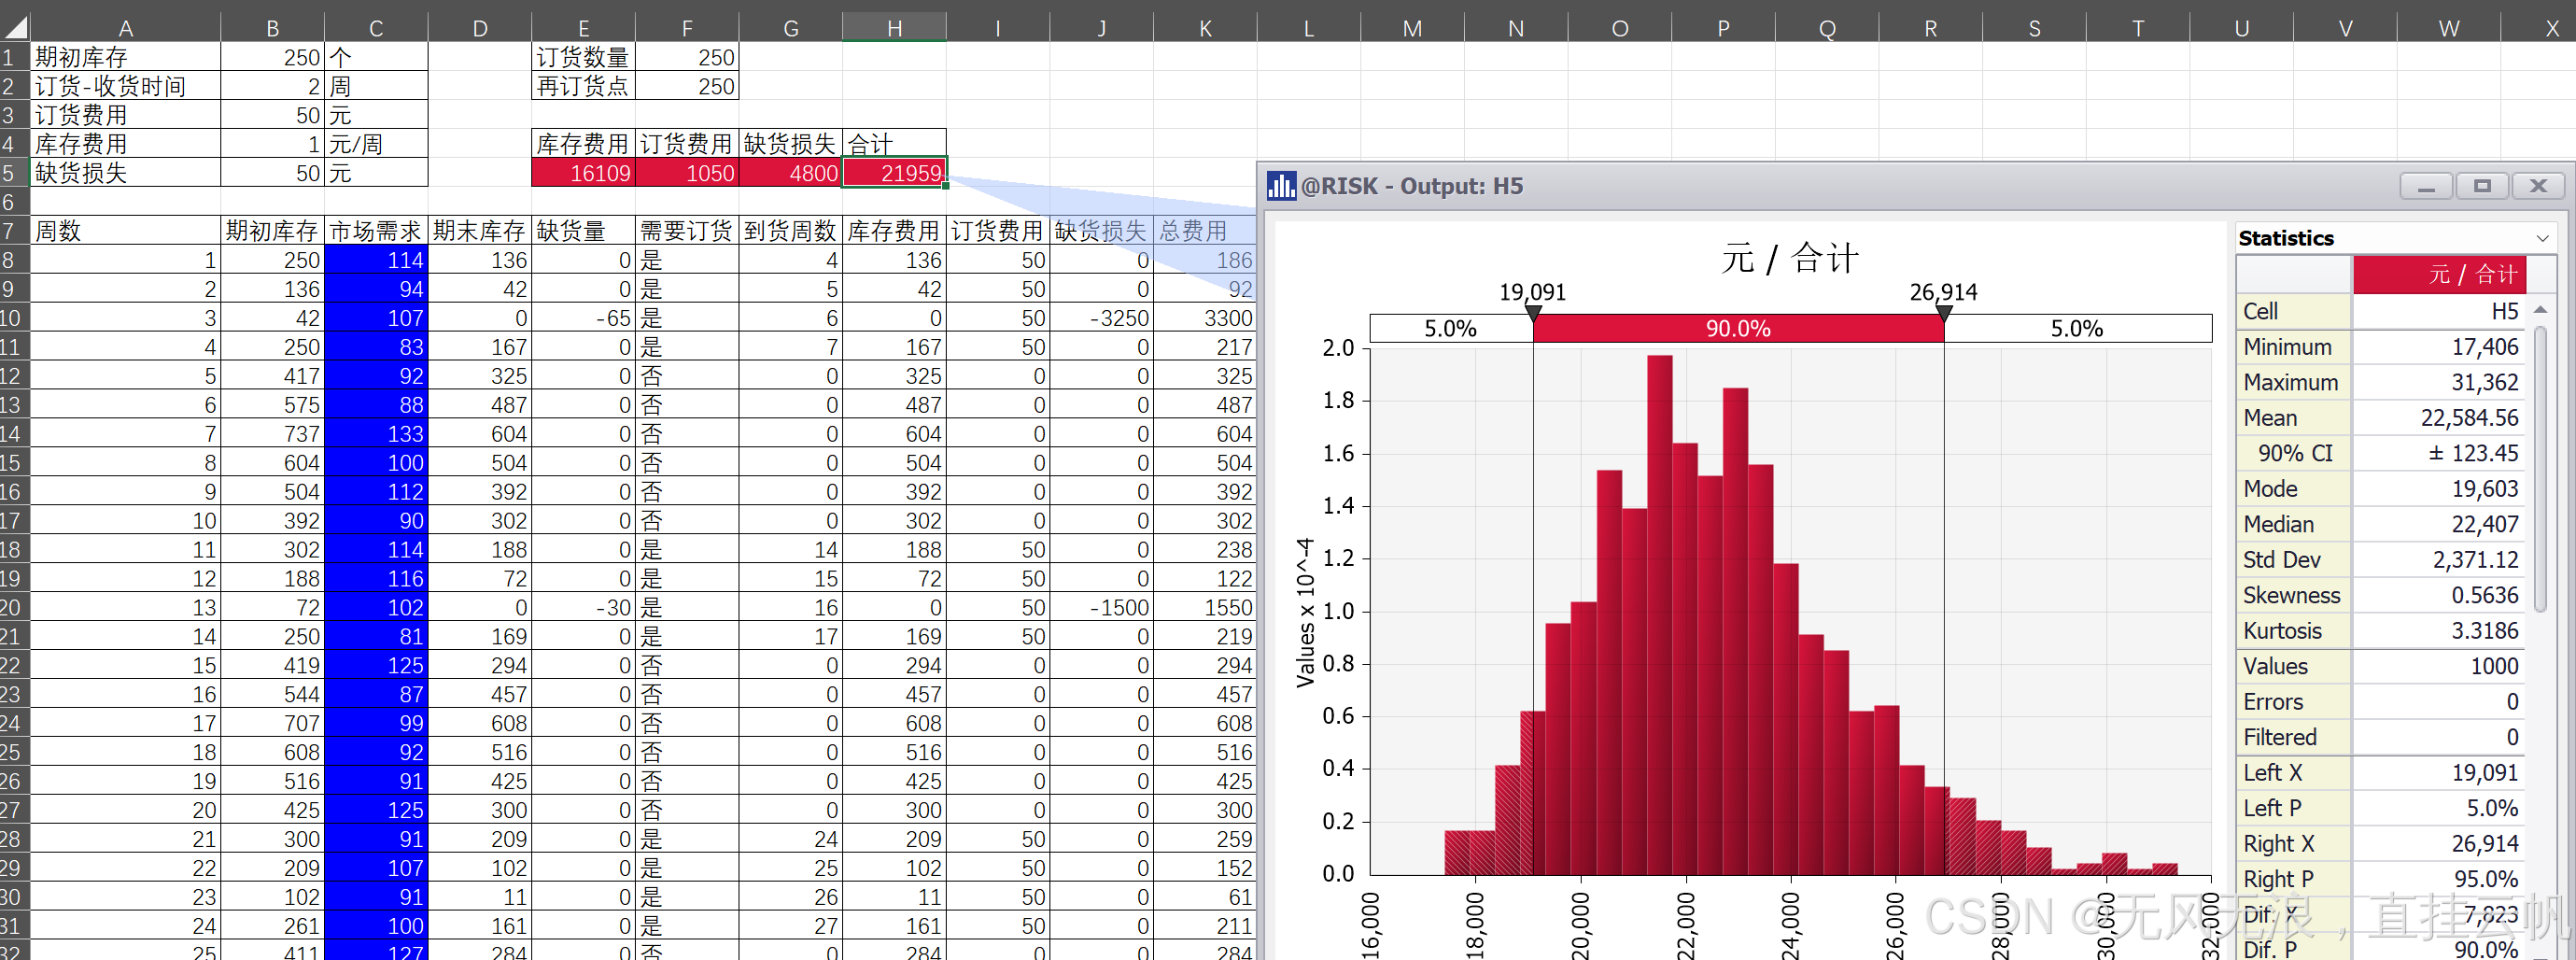Click the chart title '元 / 合计'
This screenshot has height=960, width=2576.
[x=1790, y=258]
